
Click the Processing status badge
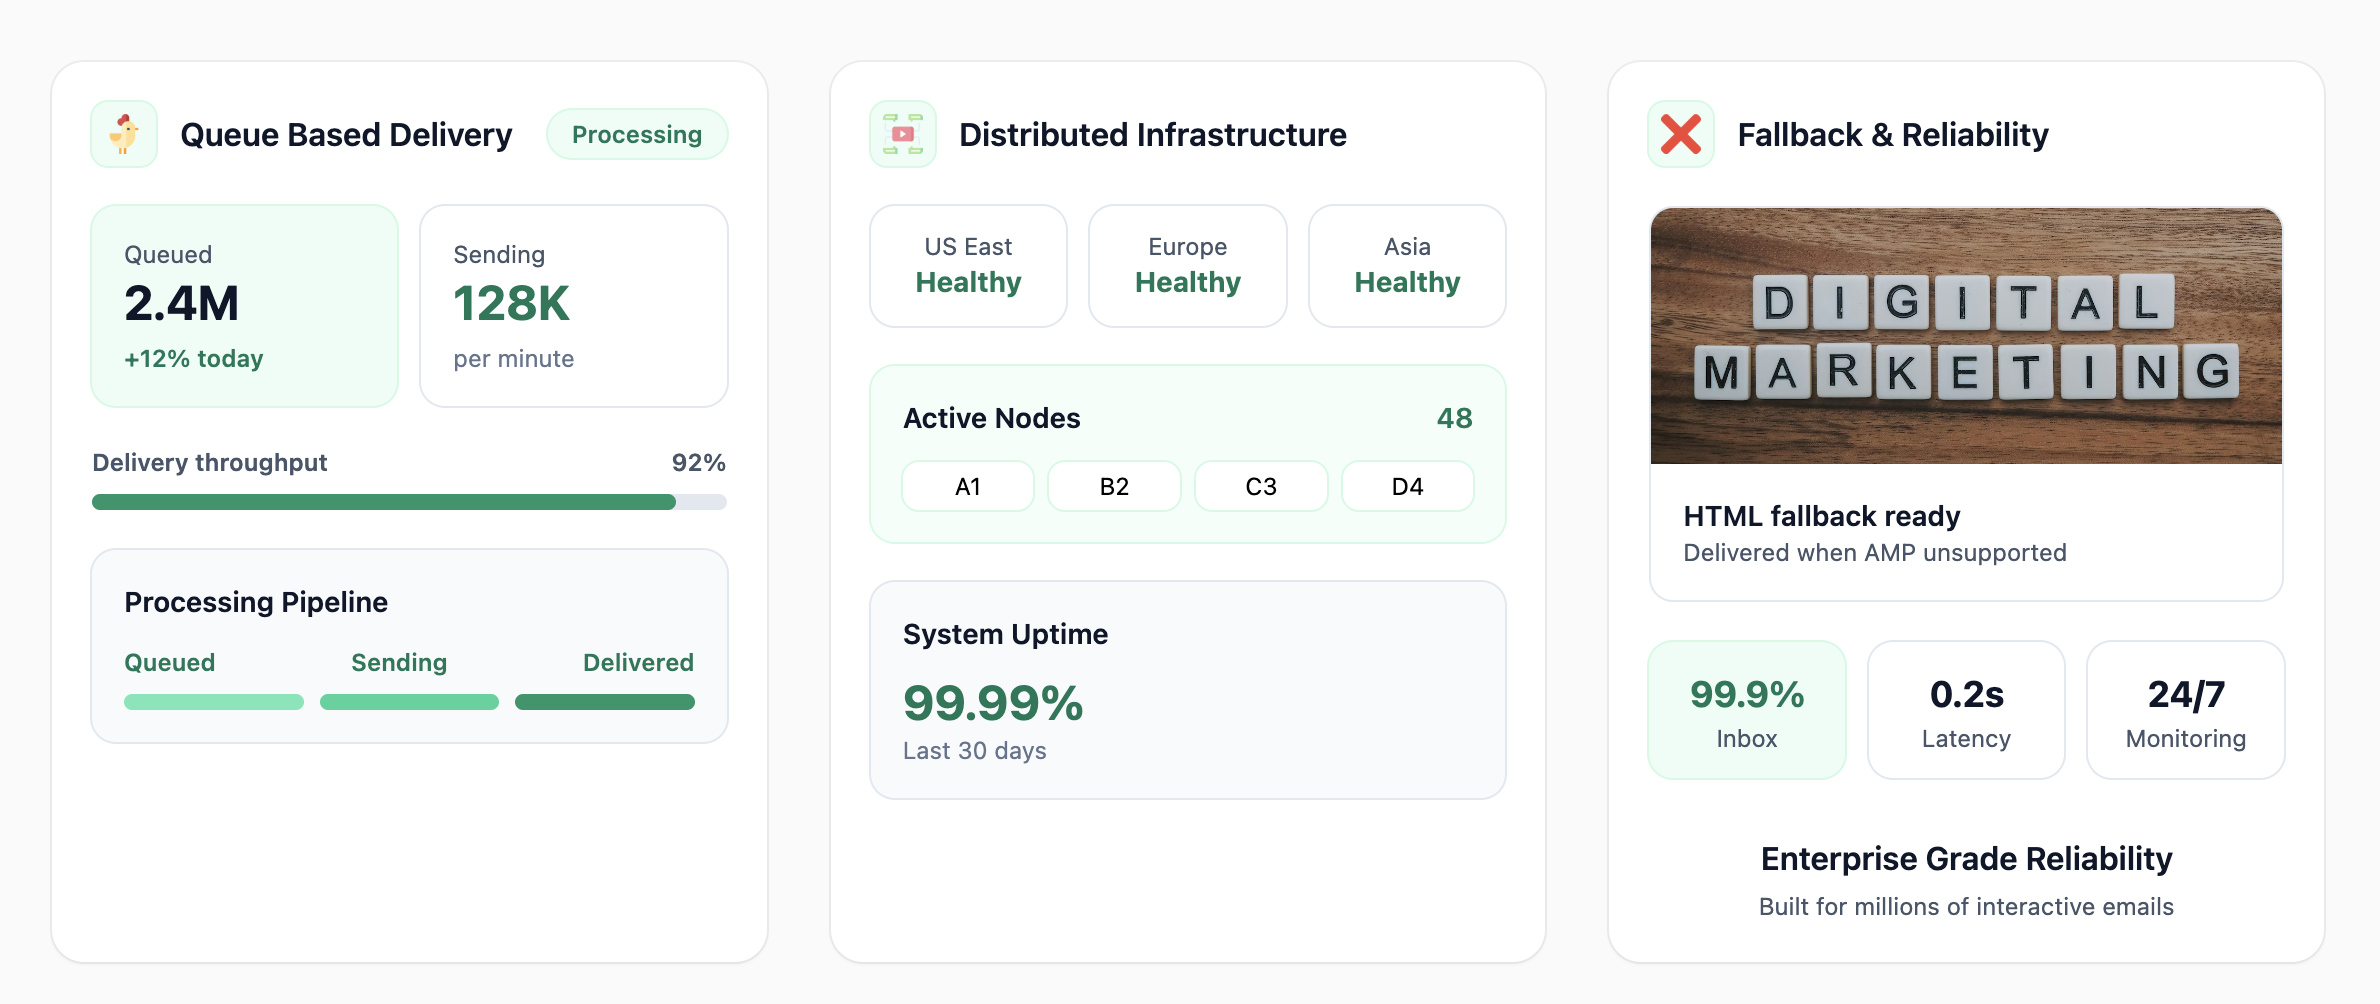coord(636,134)
